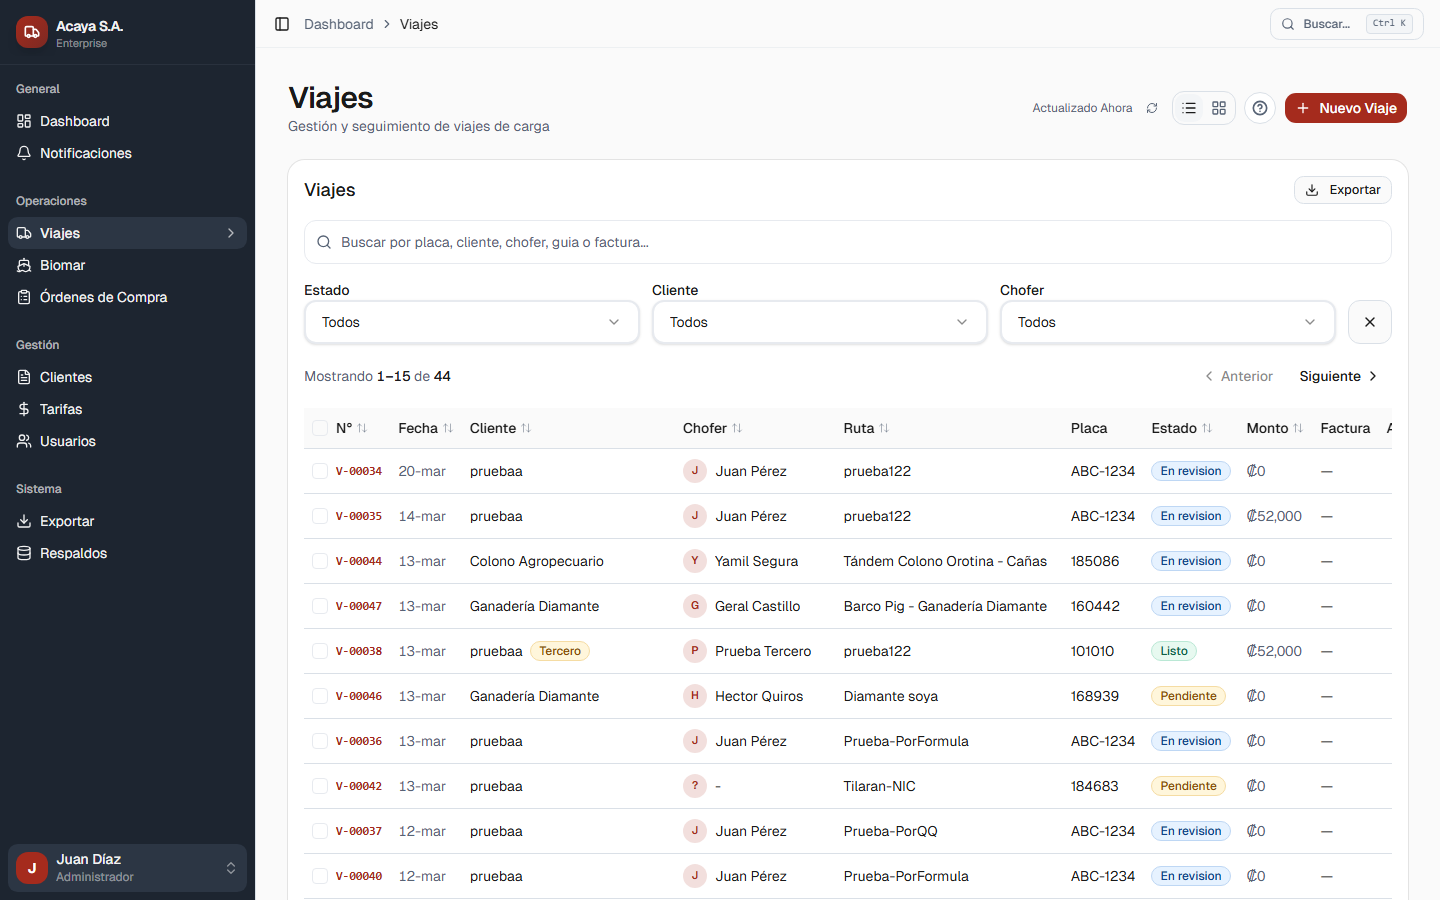Screen dimensions: 1440x900
Task: Open the Juan Díaz account switcher
Action: click(127, 867)
